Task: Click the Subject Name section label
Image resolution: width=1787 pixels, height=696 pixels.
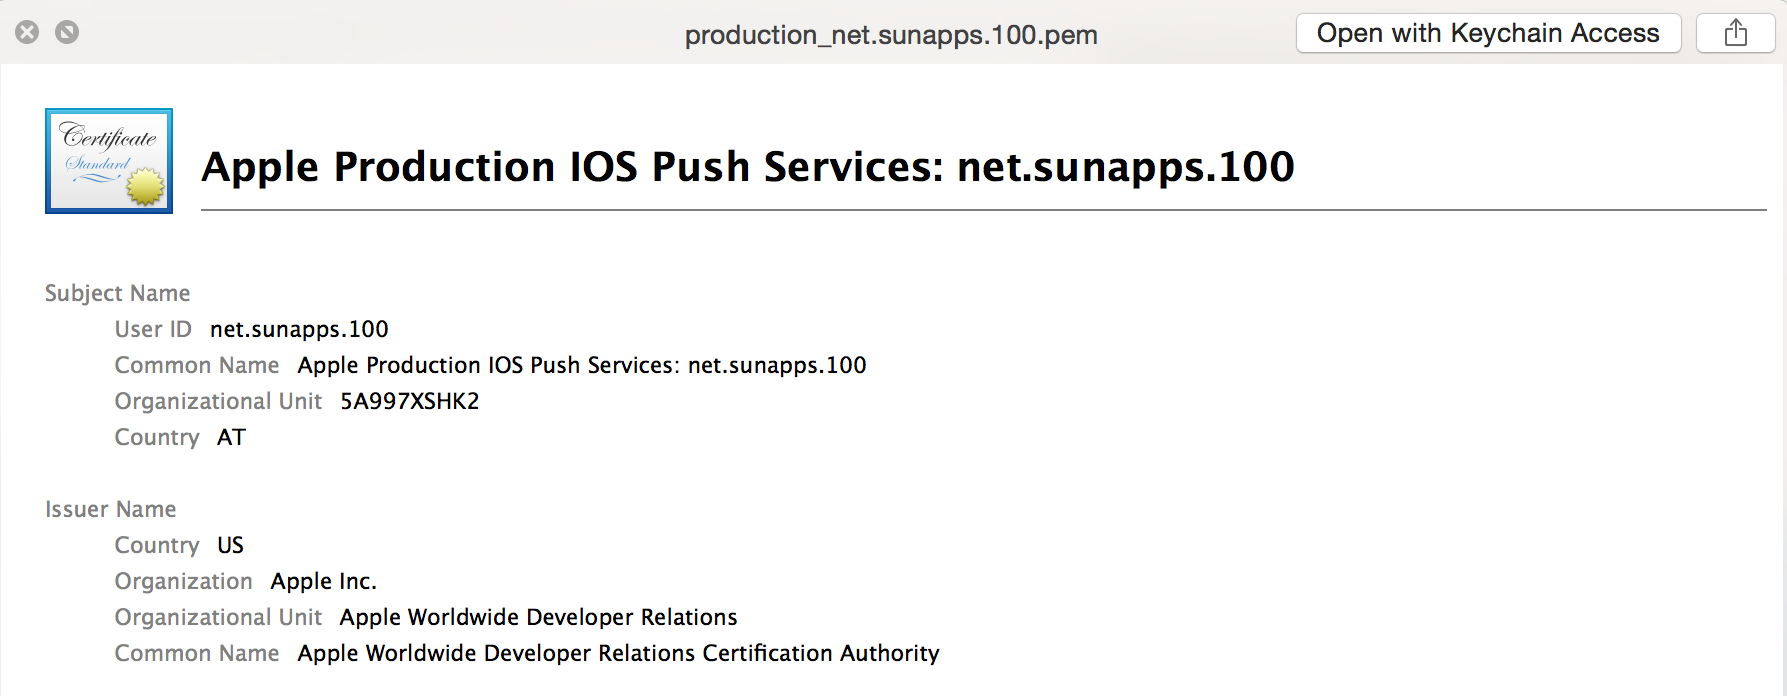Action: coord(117,293)
